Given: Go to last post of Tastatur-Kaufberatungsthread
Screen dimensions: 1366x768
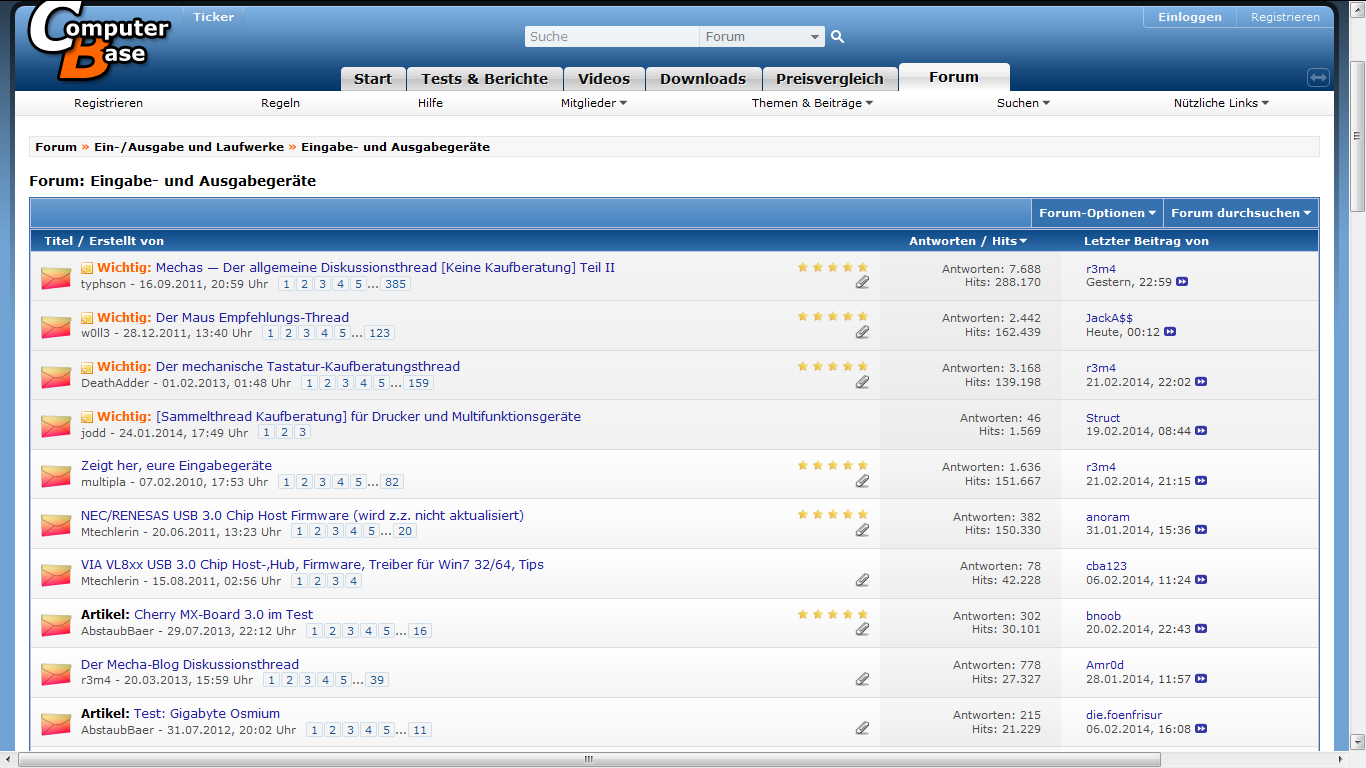Looking at the screenshot, I should (1201, 382).
